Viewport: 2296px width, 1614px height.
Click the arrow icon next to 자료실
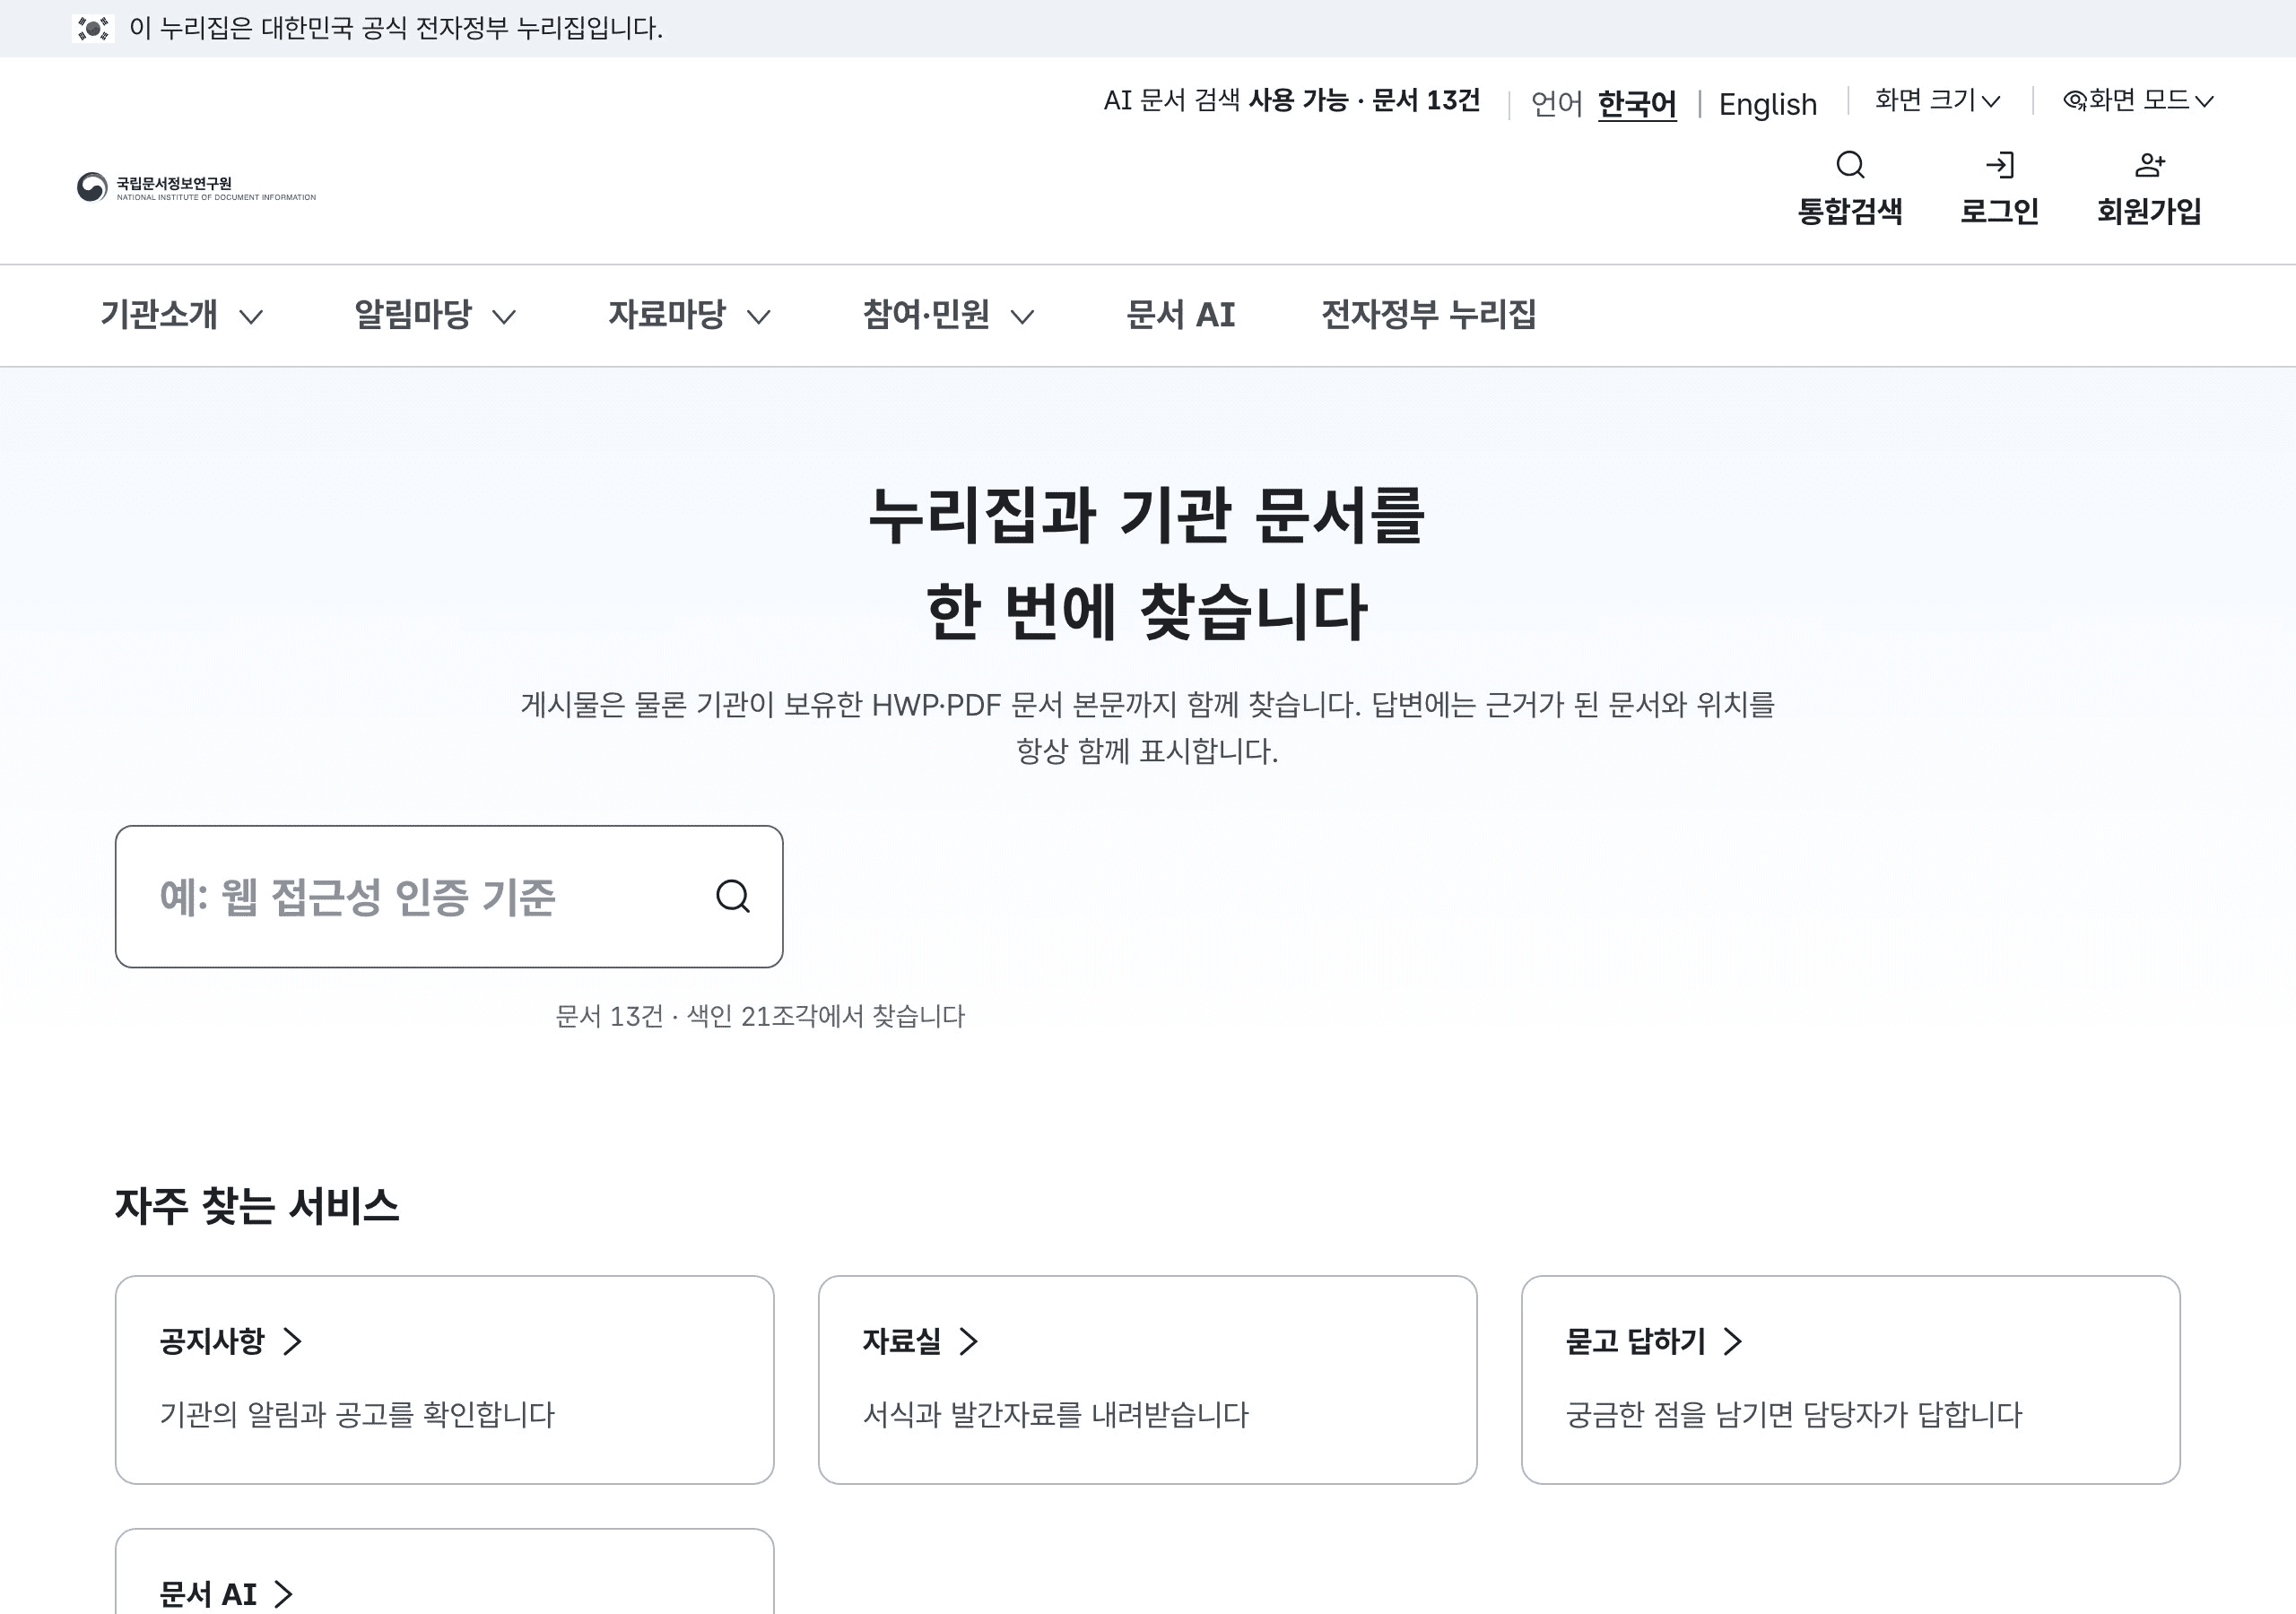point(968,1341)
